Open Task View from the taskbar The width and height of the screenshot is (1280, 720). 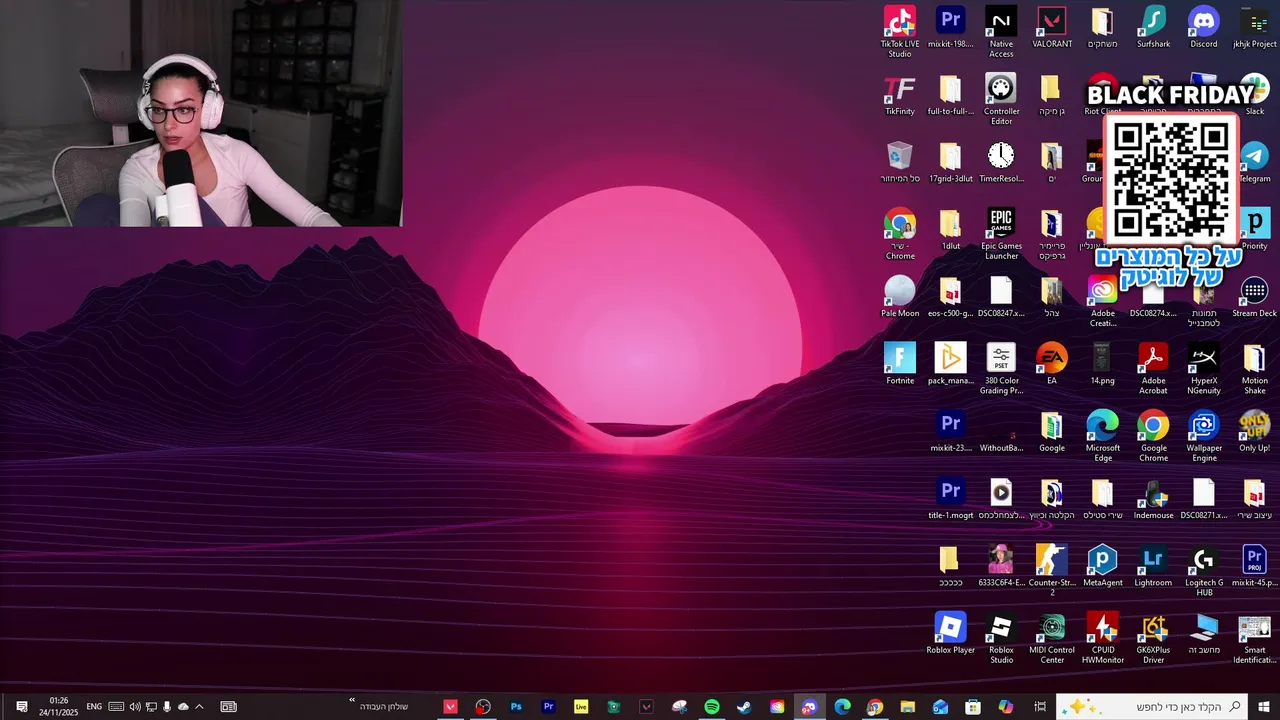1040,707
